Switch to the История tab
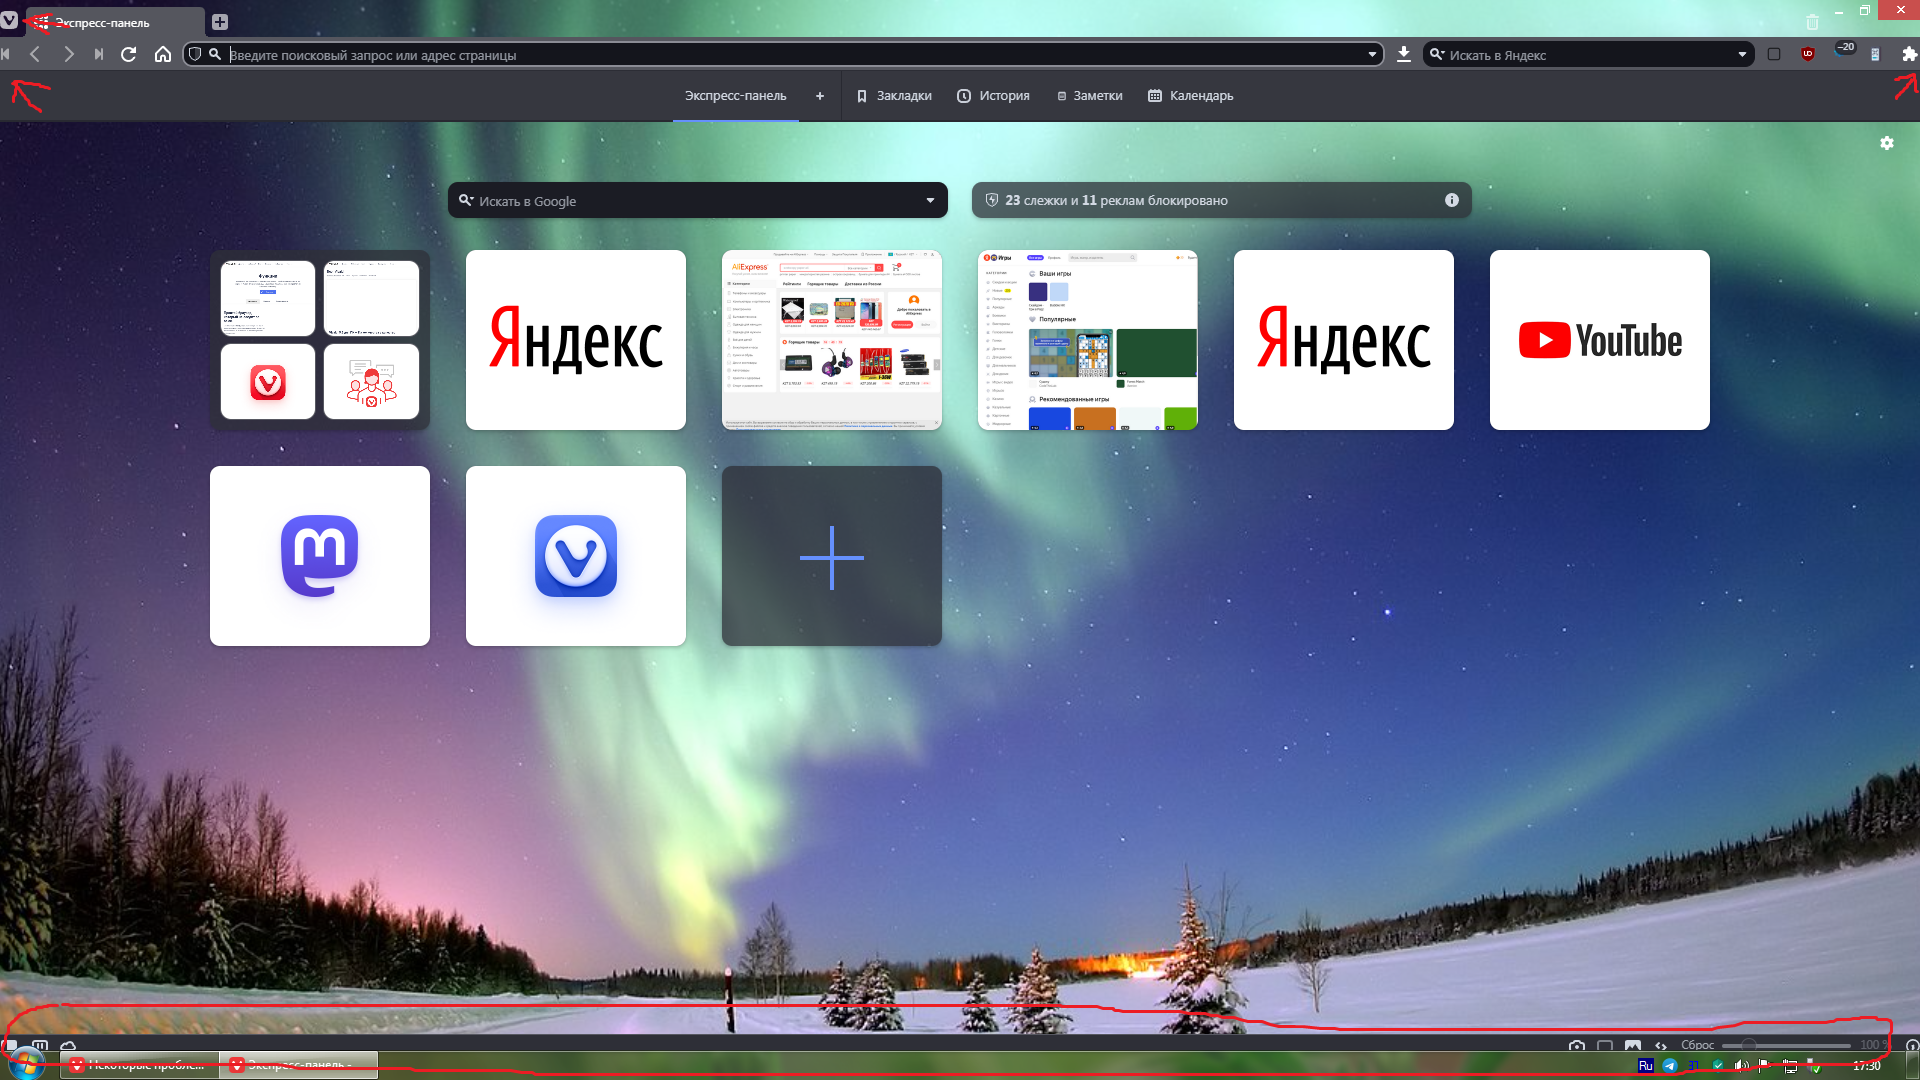The height and width of the screenshot is (1080, 1920). 992,95
